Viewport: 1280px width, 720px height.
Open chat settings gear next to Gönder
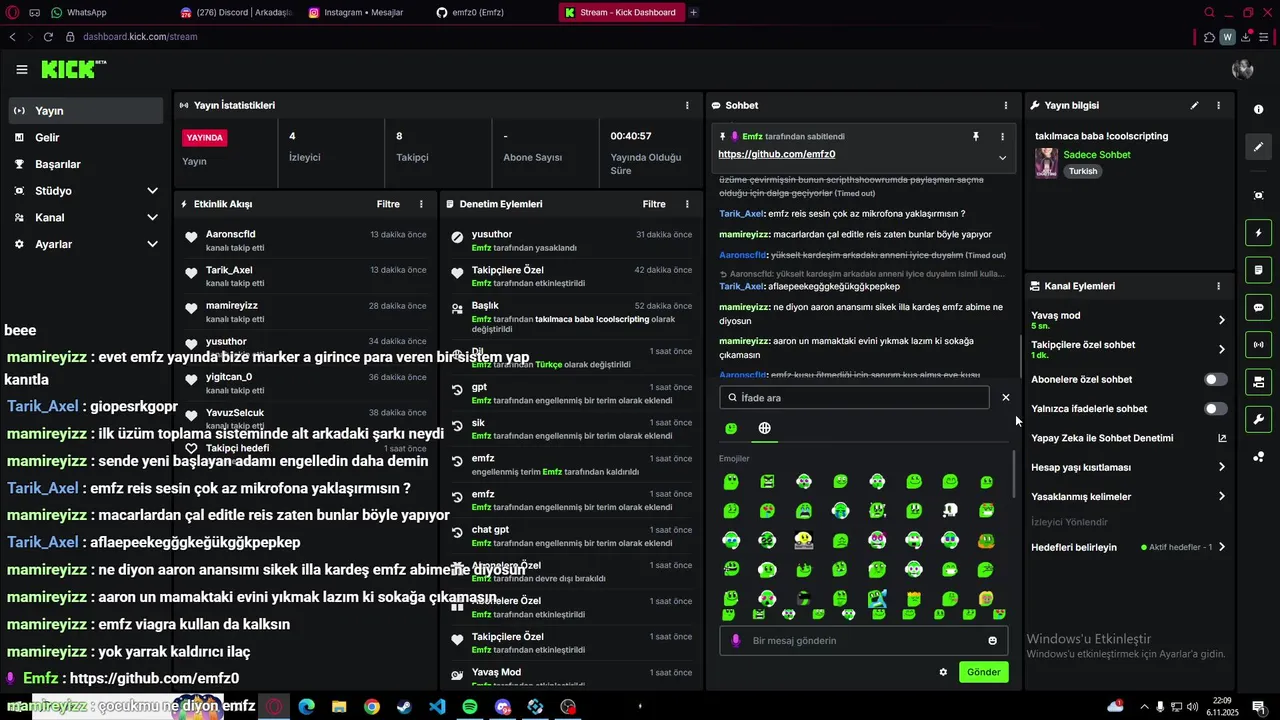(x=943, y=672)
